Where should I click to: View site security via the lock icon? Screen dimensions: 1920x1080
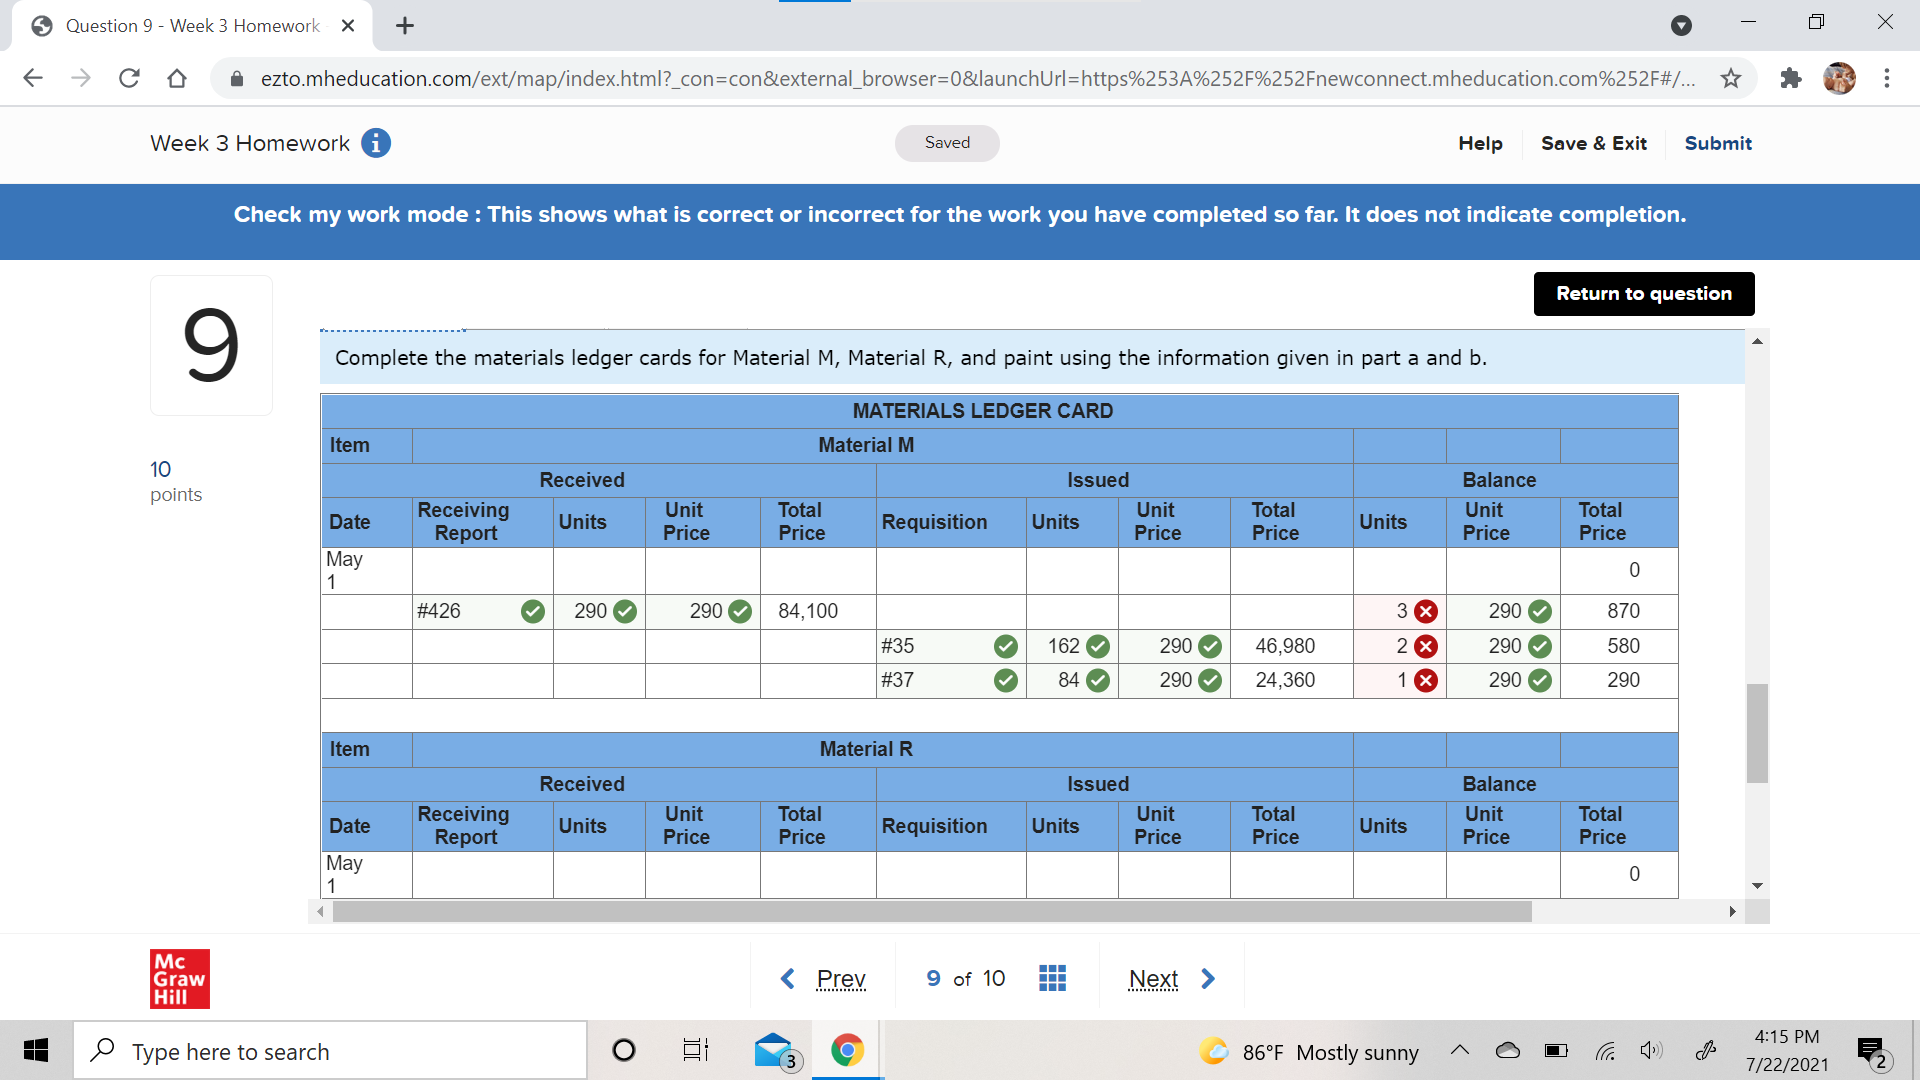pos(236,78)
